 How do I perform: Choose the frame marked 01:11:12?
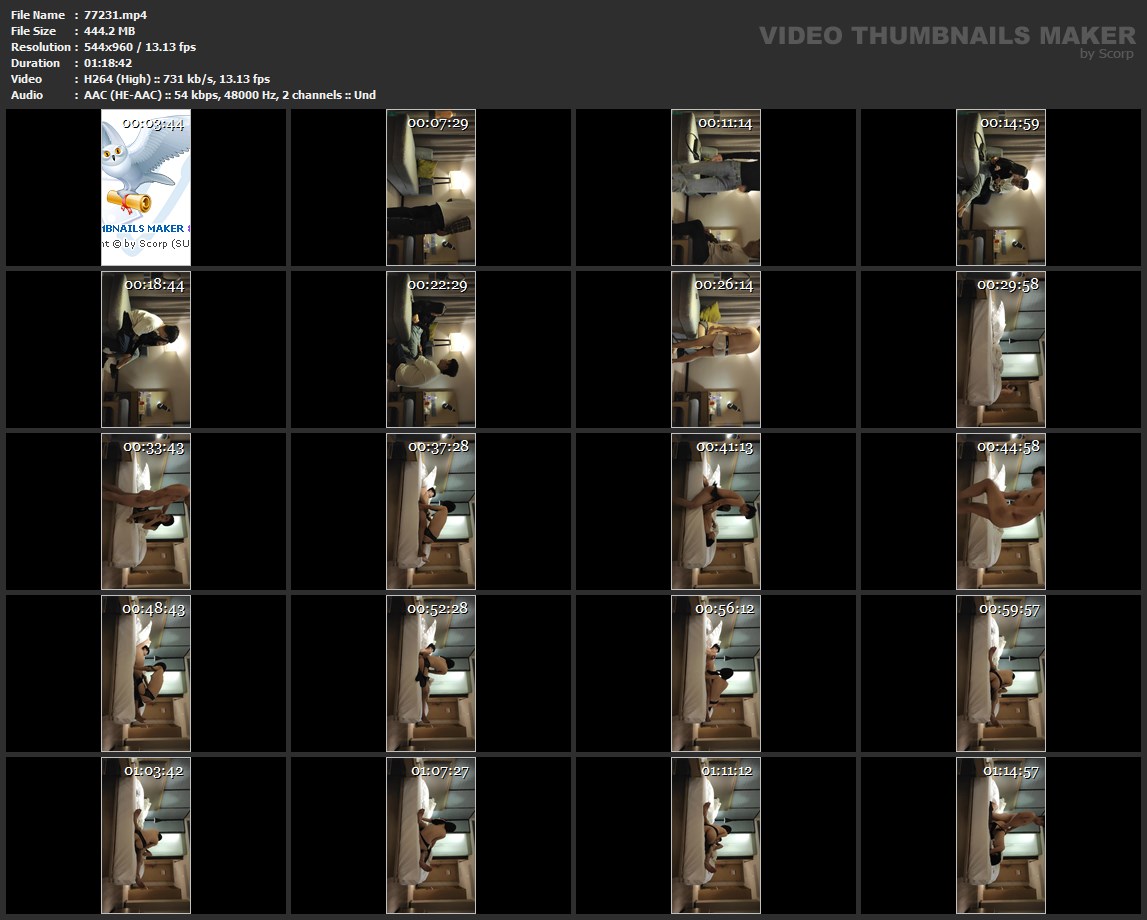point(716,835)
